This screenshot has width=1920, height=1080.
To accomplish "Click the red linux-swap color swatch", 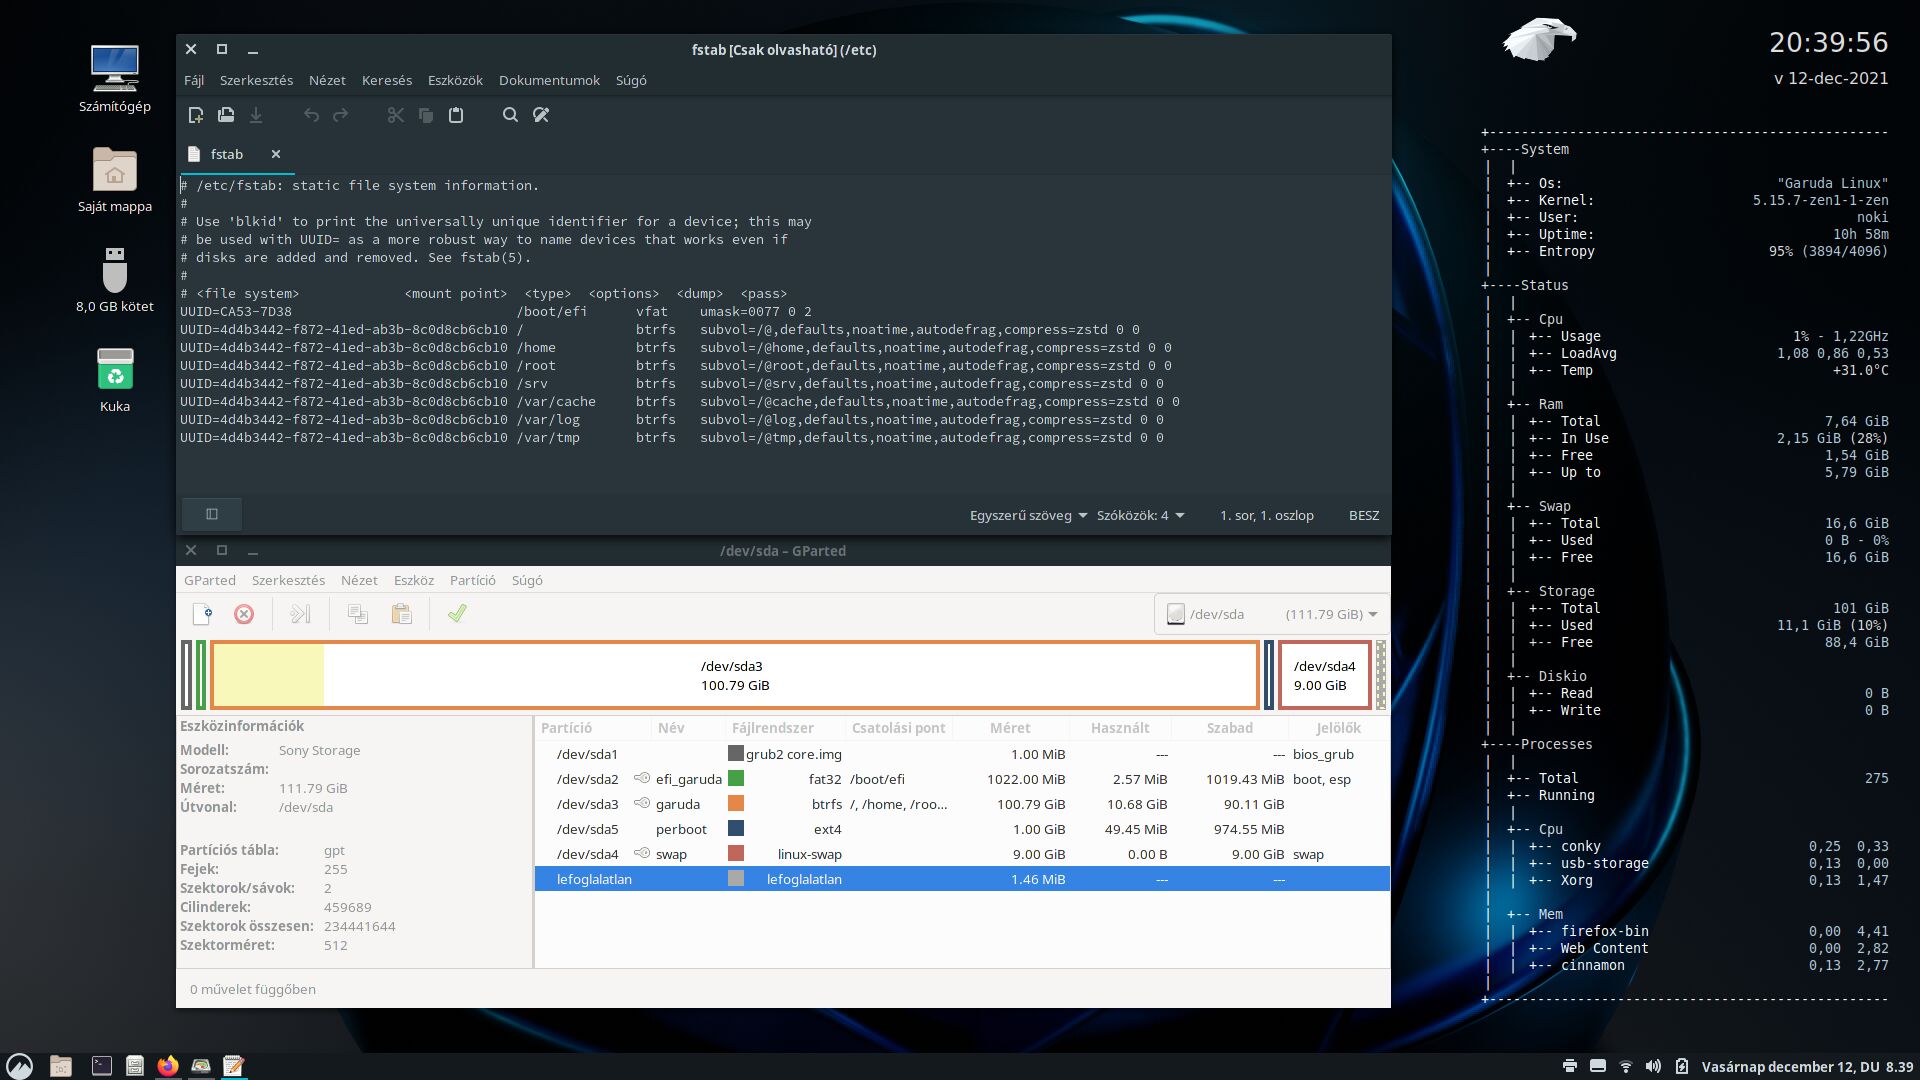I will pyautogui.click(x=736, y=853).
